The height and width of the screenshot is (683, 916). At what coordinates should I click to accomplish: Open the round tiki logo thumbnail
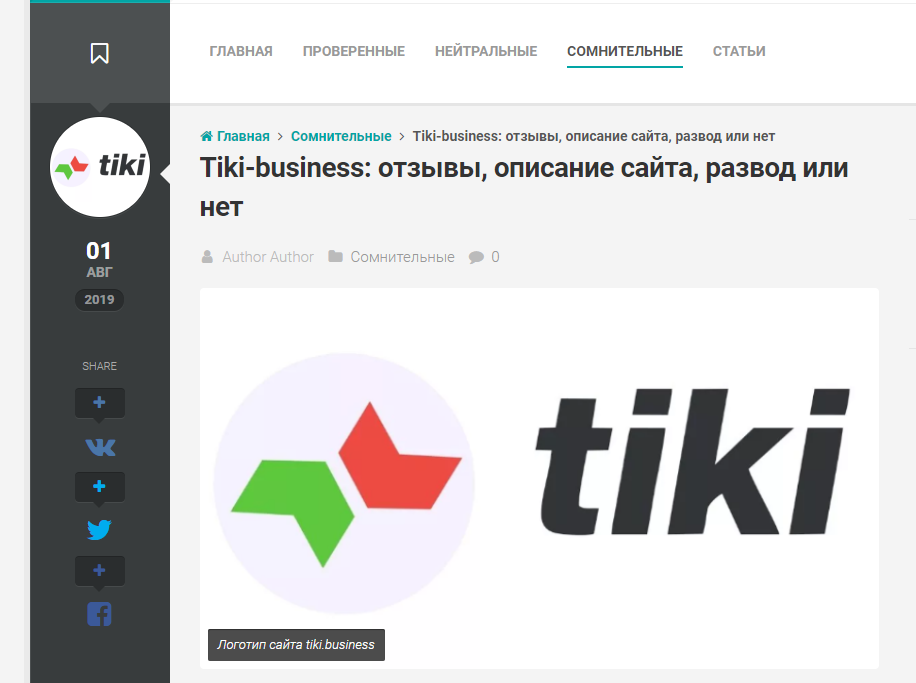click(100, 167)
